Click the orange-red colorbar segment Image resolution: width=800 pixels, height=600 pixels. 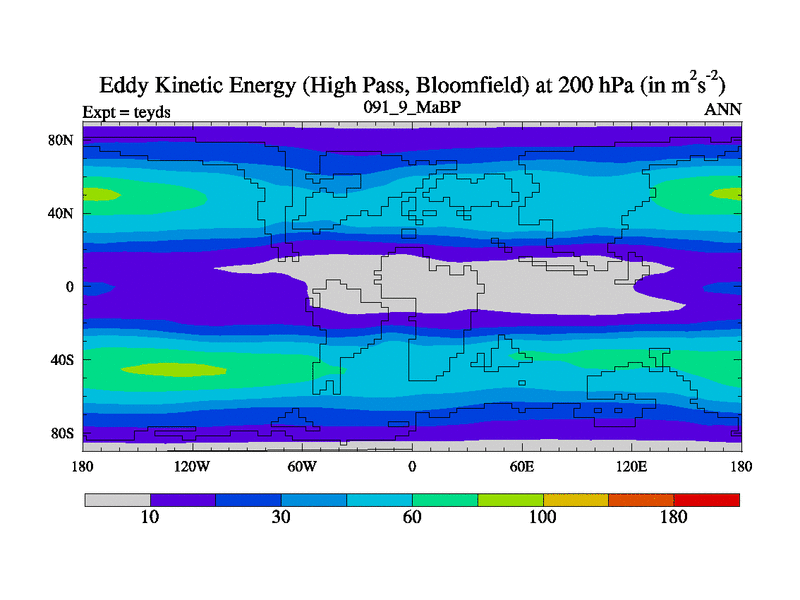(641, 499)
